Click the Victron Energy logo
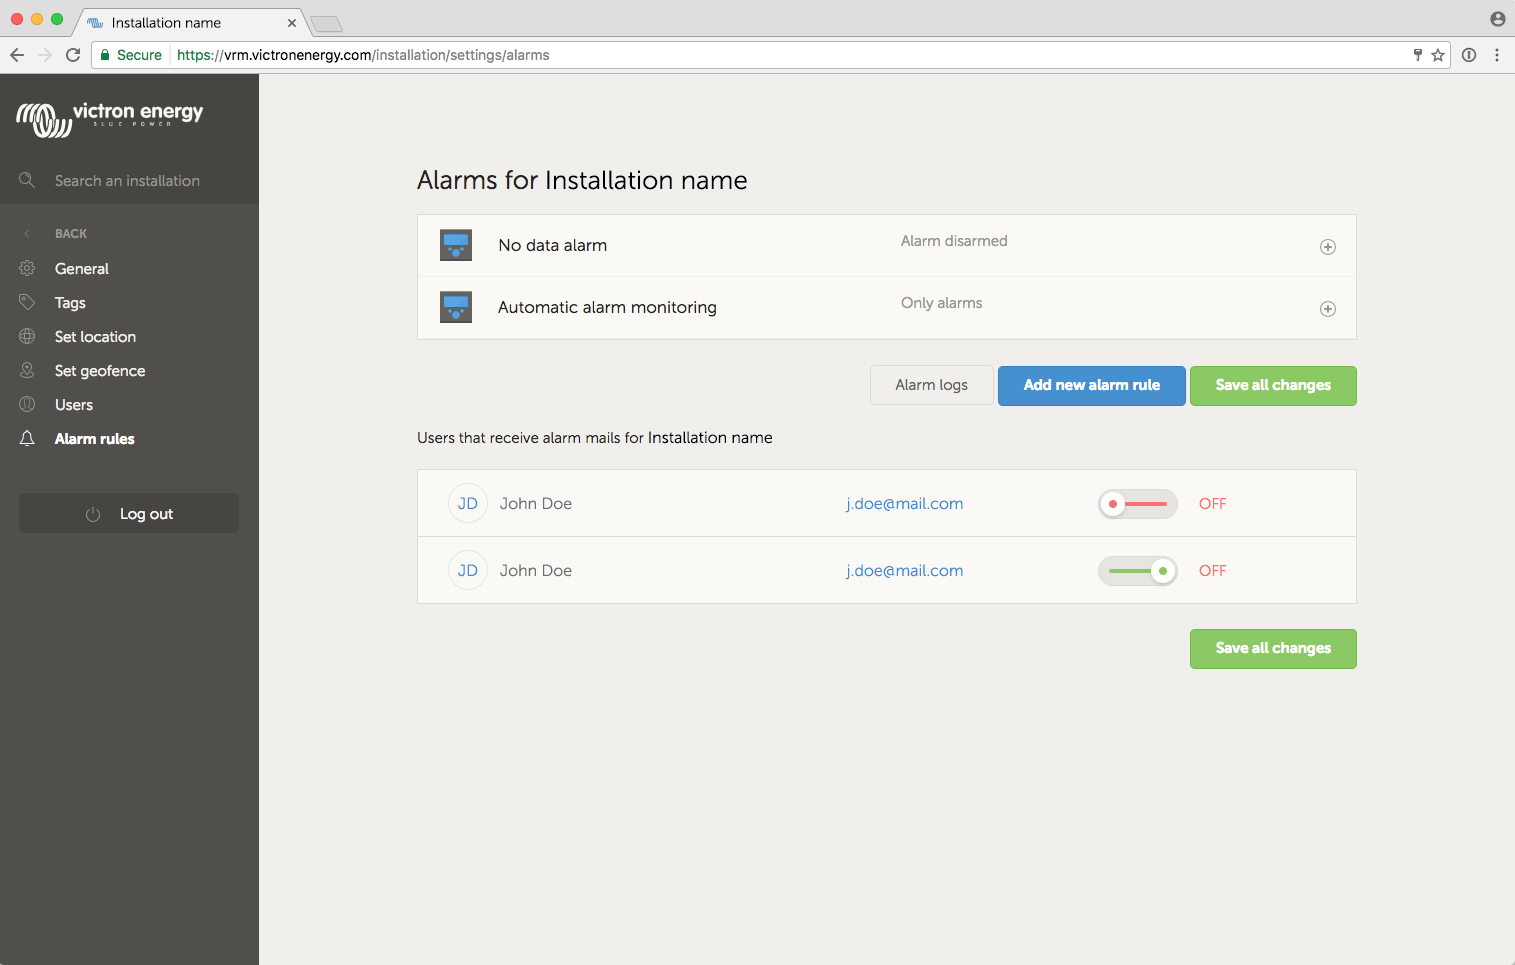The width and height of the screenshot is (1515, 965). point(110,118)
